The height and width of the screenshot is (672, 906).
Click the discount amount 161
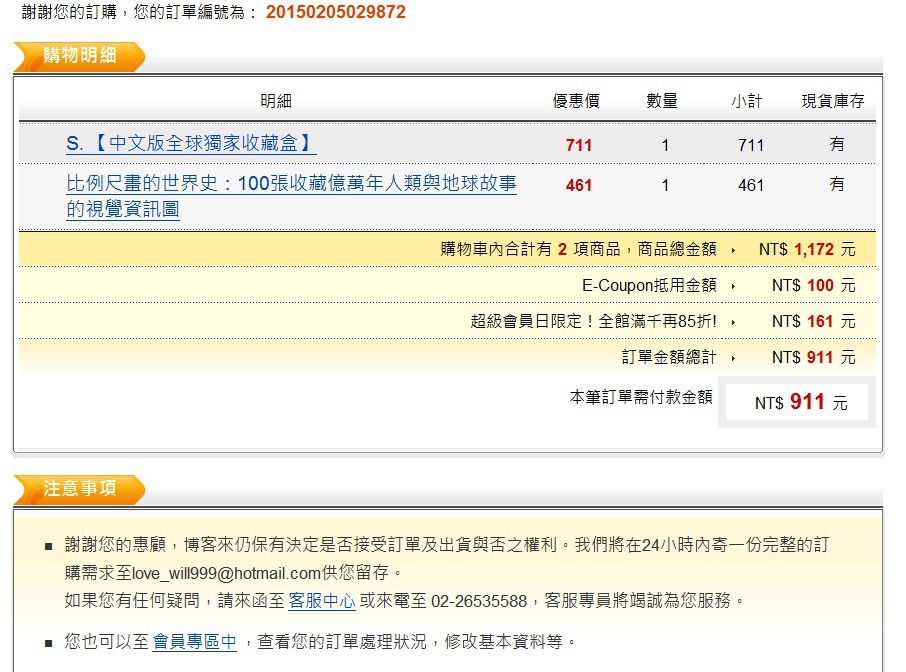coord(820,321)
